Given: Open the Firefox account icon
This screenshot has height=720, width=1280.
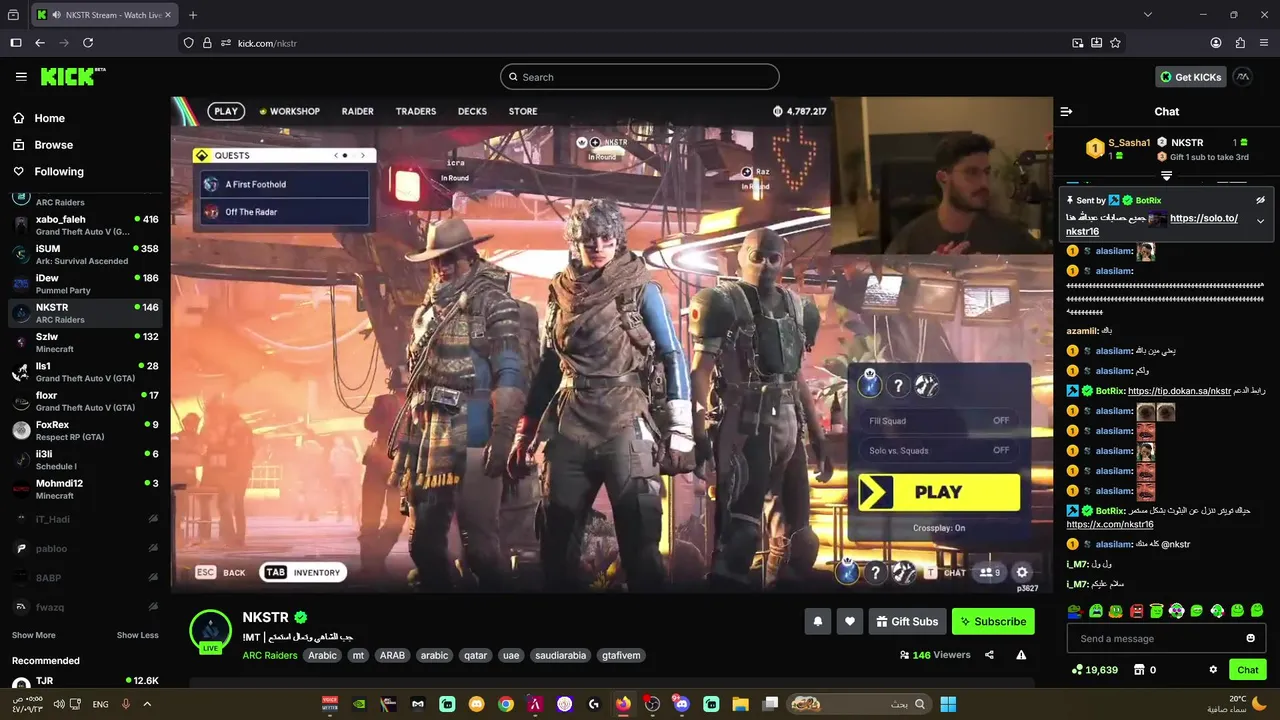Looking at the screenshot, I should pos(1216,43).
